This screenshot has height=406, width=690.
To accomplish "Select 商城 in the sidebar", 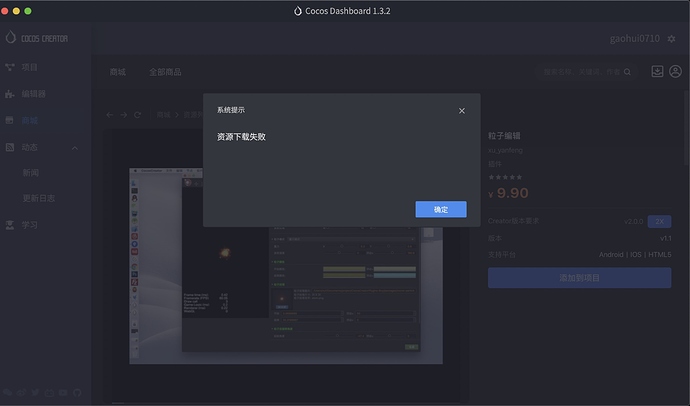I will tap(29, 121).
